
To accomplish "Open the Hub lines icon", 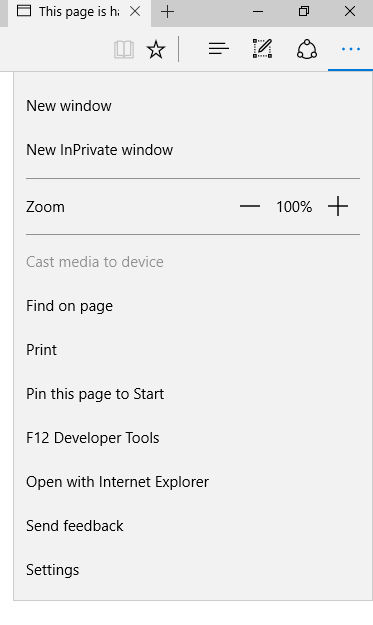I will (218, 49).
